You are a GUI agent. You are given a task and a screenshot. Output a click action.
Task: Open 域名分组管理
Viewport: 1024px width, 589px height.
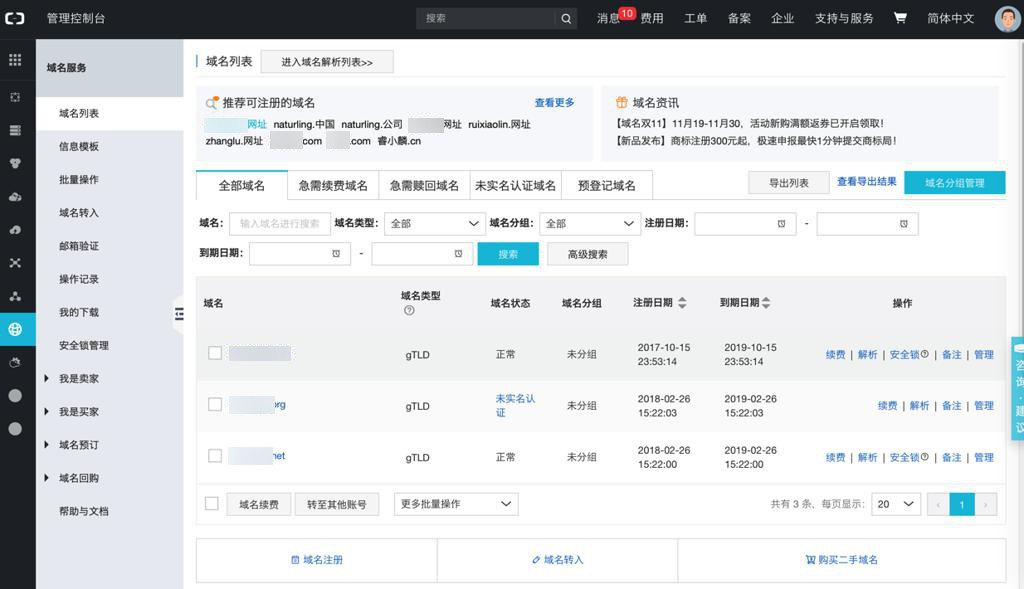954,183
